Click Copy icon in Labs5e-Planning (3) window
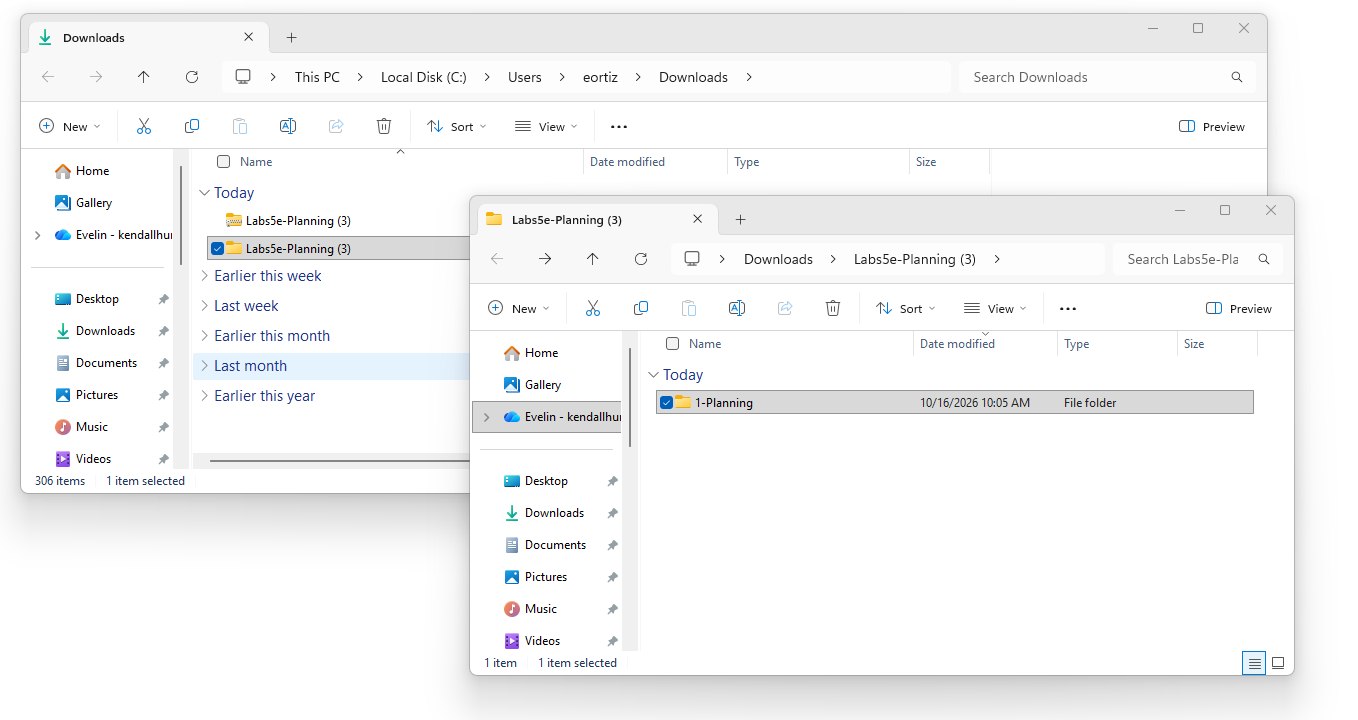The width and height of the screenshot is (1358, 720). pyautogui.click(x=641, y=309)
